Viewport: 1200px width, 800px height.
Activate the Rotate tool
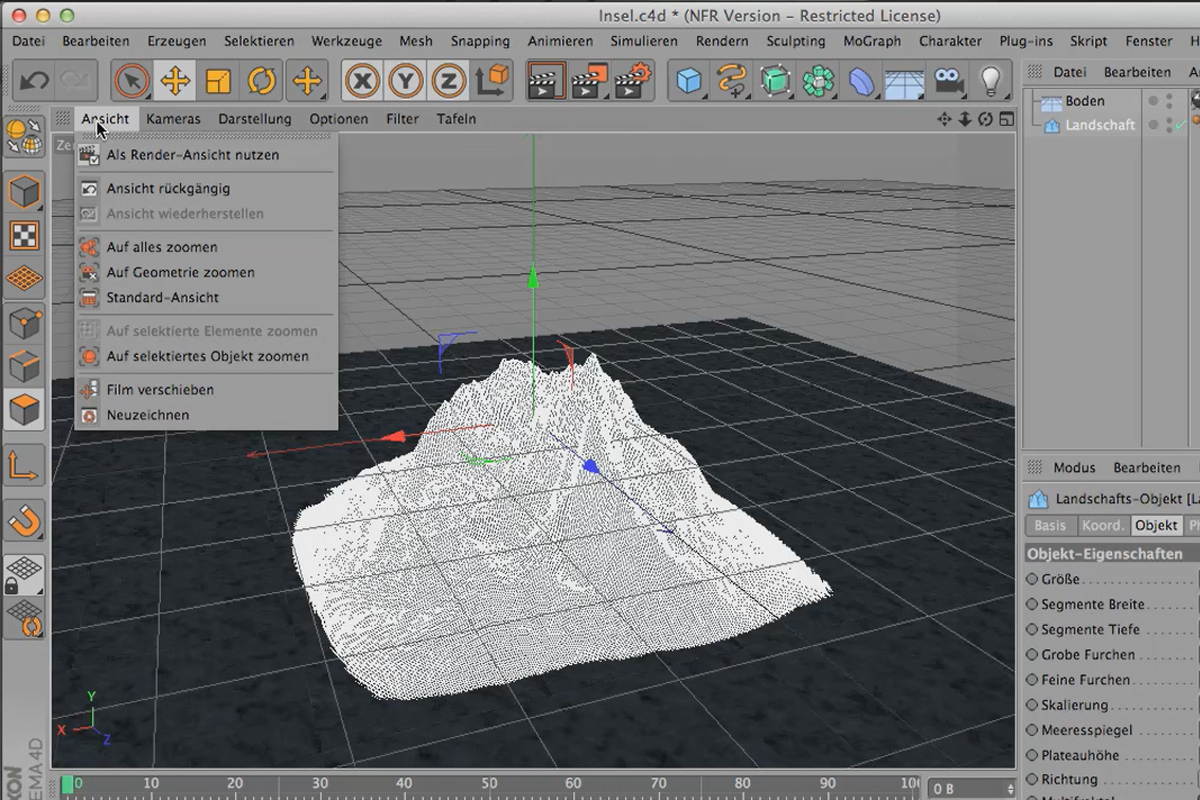(x=263, y=81)
